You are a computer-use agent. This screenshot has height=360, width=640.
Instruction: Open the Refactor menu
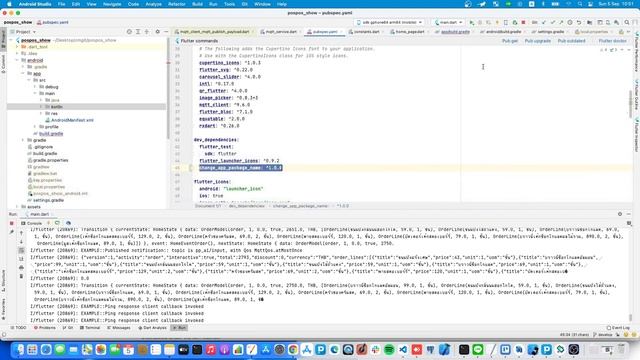coord(177,4)
